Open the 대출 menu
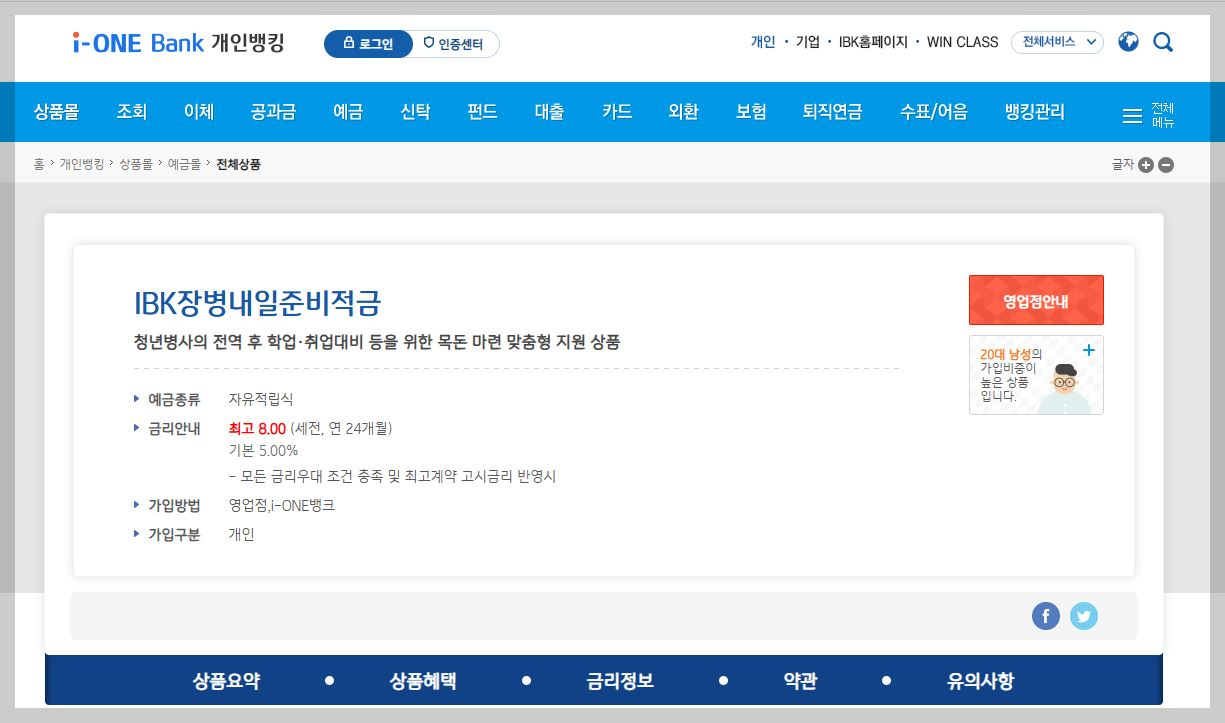Screen dimensions: 1225x723 (x=549, y=112)
